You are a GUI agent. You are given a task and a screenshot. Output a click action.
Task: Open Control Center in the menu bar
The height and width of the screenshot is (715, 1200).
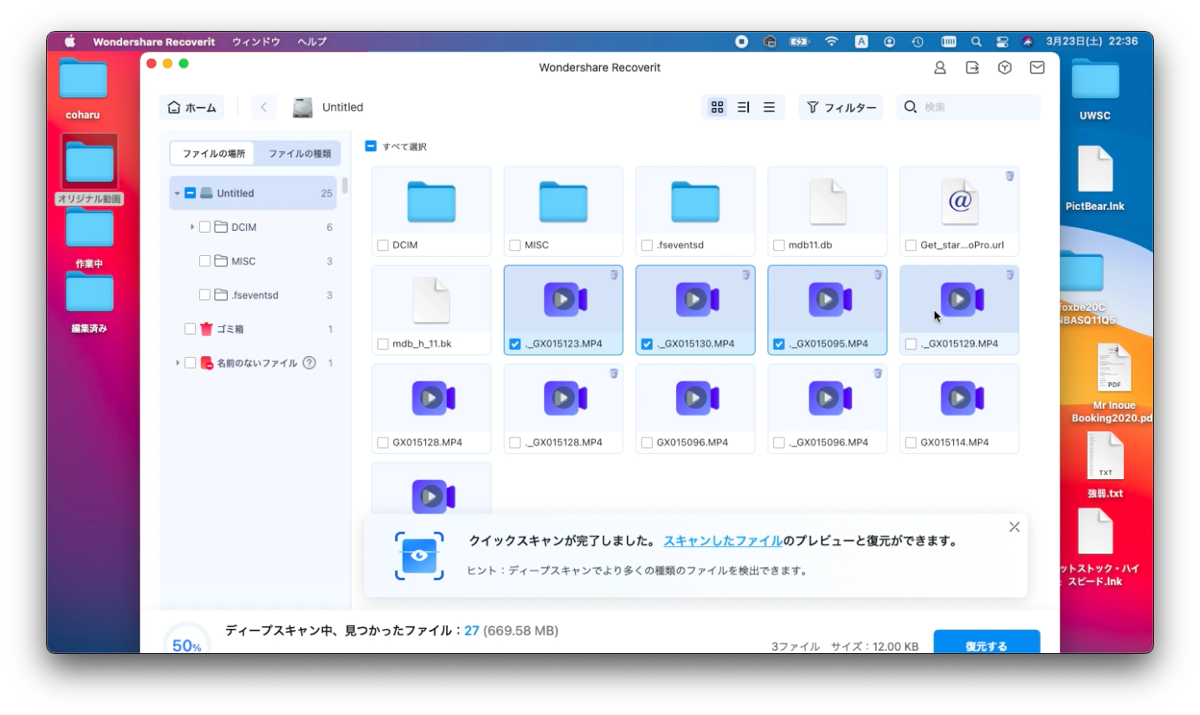click(x=1002, y=42)
